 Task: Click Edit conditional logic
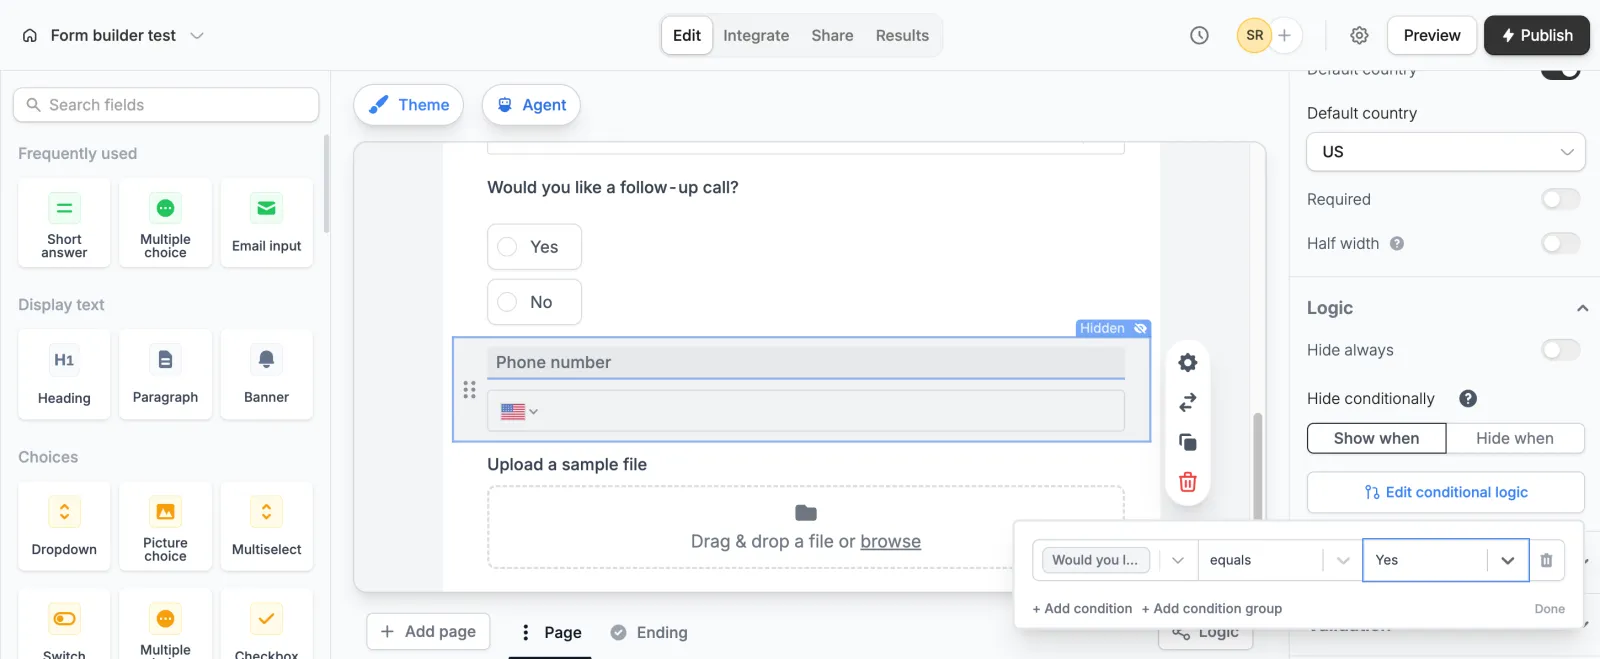coord(1446,492)
